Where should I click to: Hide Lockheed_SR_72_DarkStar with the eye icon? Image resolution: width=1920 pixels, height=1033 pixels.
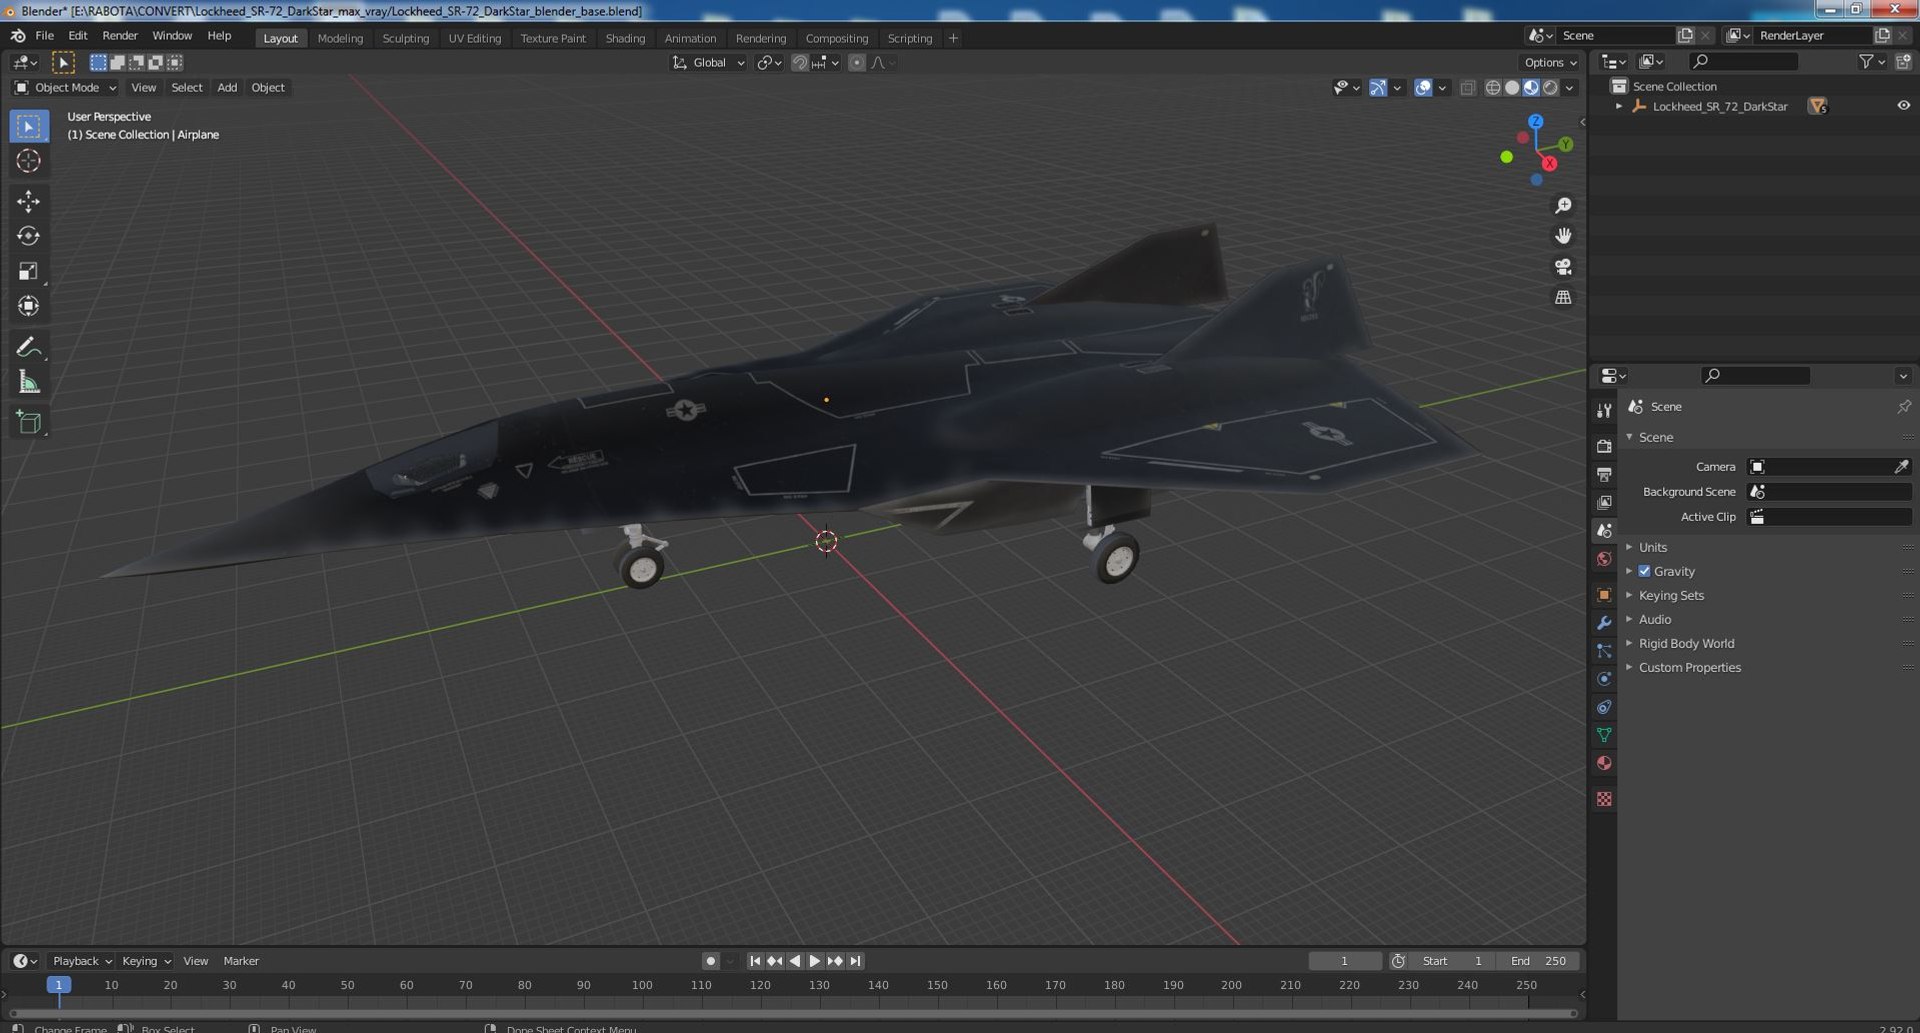coord(1903,106)
